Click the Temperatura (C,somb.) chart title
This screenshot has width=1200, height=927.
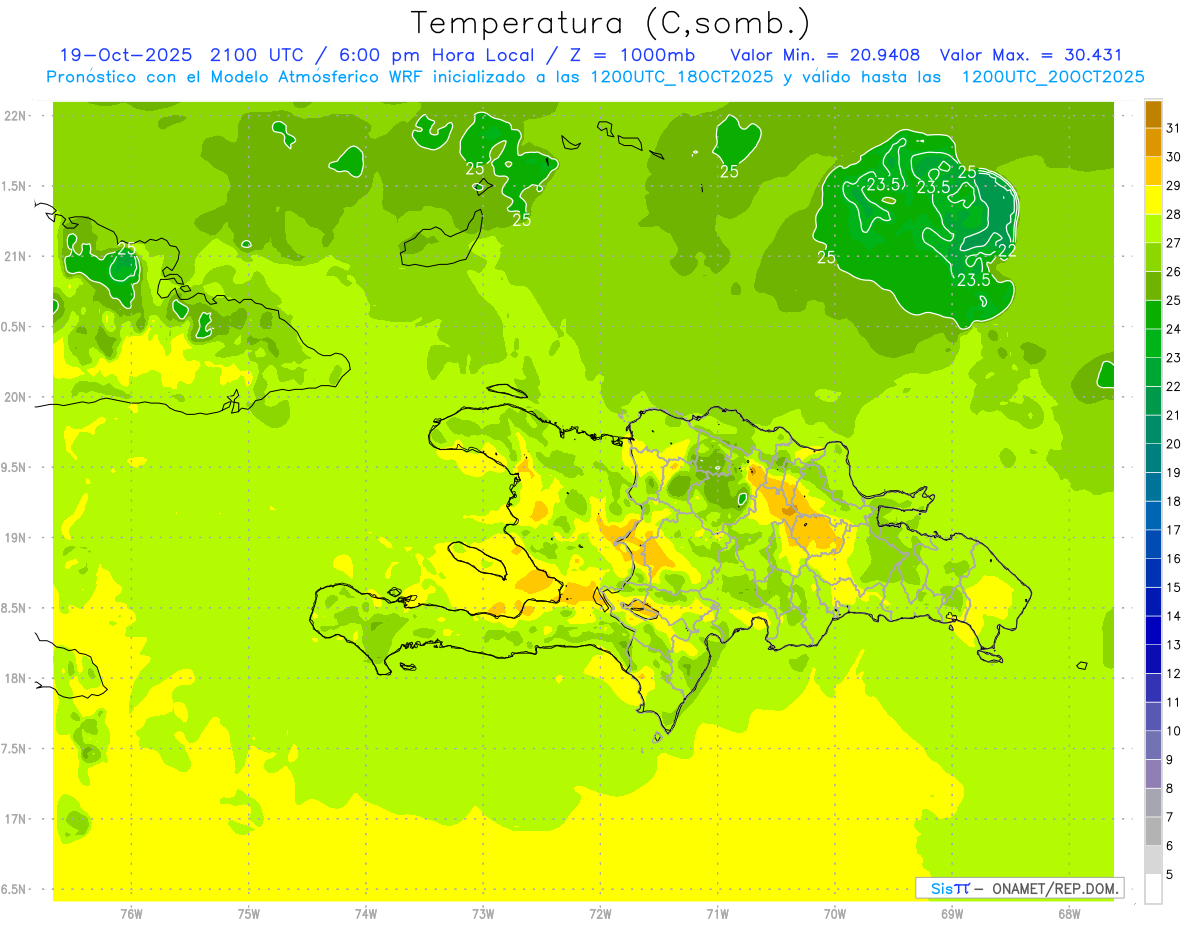click(610, 22)
